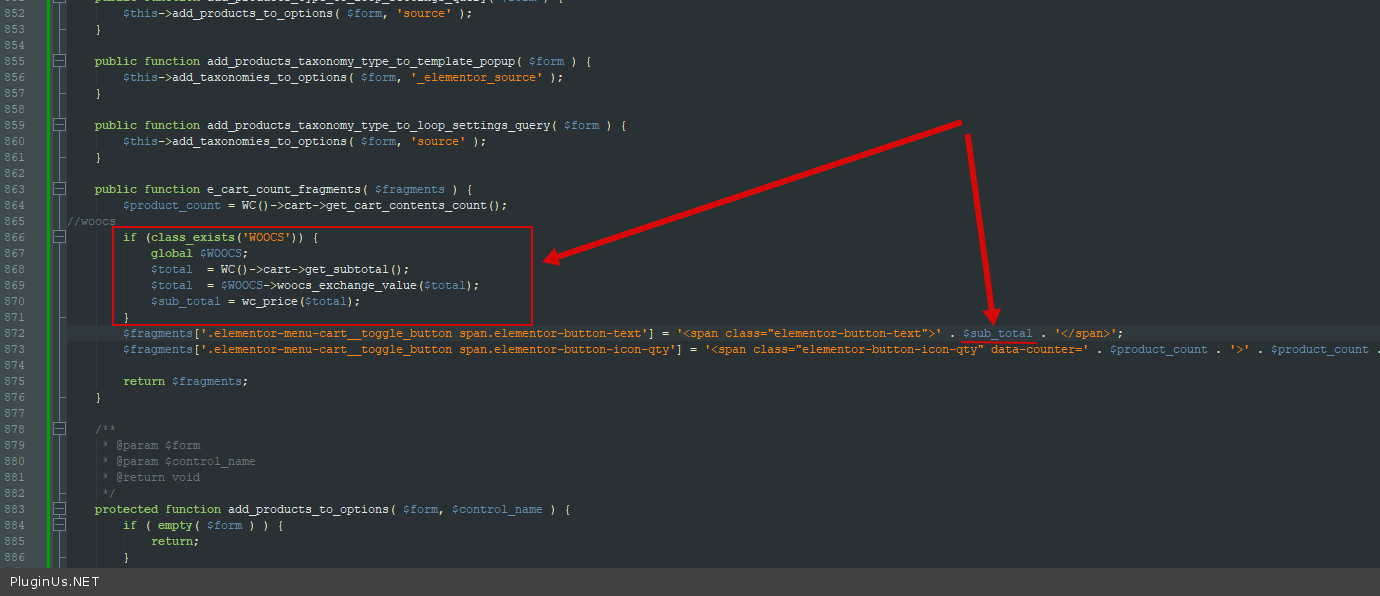The width and height of the screenshot is (1380, 596).
Task: Collapse the @param doc comment block
Action: [x=59, y=429]
